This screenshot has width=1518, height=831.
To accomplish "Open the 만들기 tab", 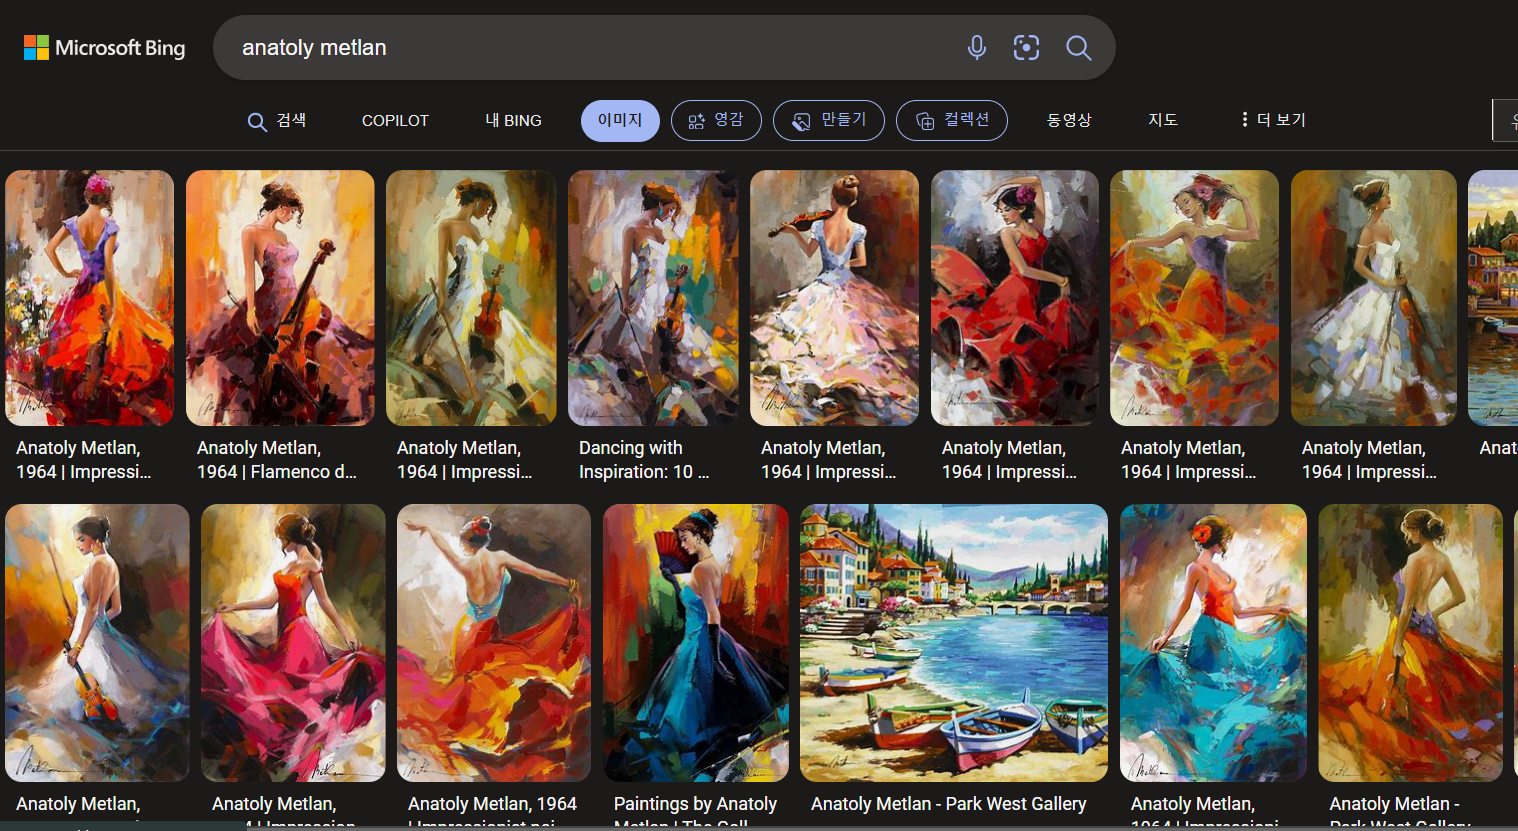I will pyautogui.click(x=829, y=120).
